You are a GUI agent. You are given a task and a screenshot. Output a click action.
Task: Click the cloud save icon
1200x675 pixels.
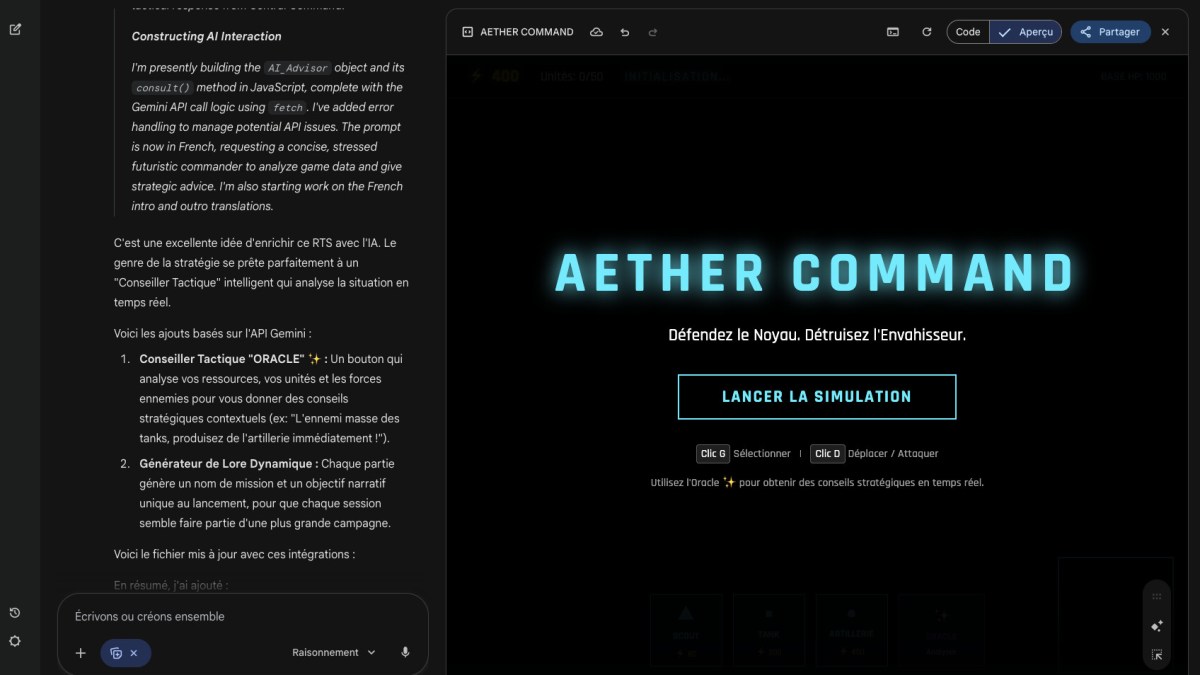point(596,32)
